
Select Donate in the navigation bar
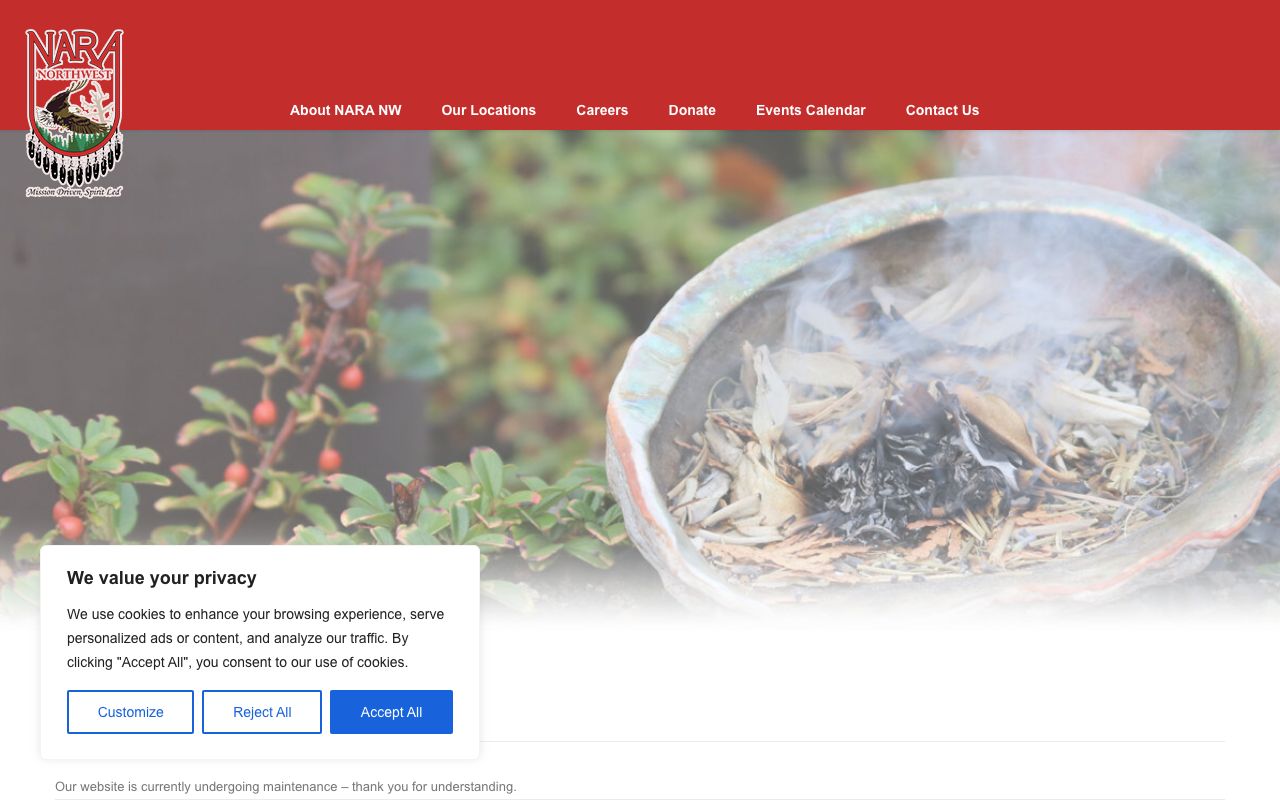click(x=692, y=110)
